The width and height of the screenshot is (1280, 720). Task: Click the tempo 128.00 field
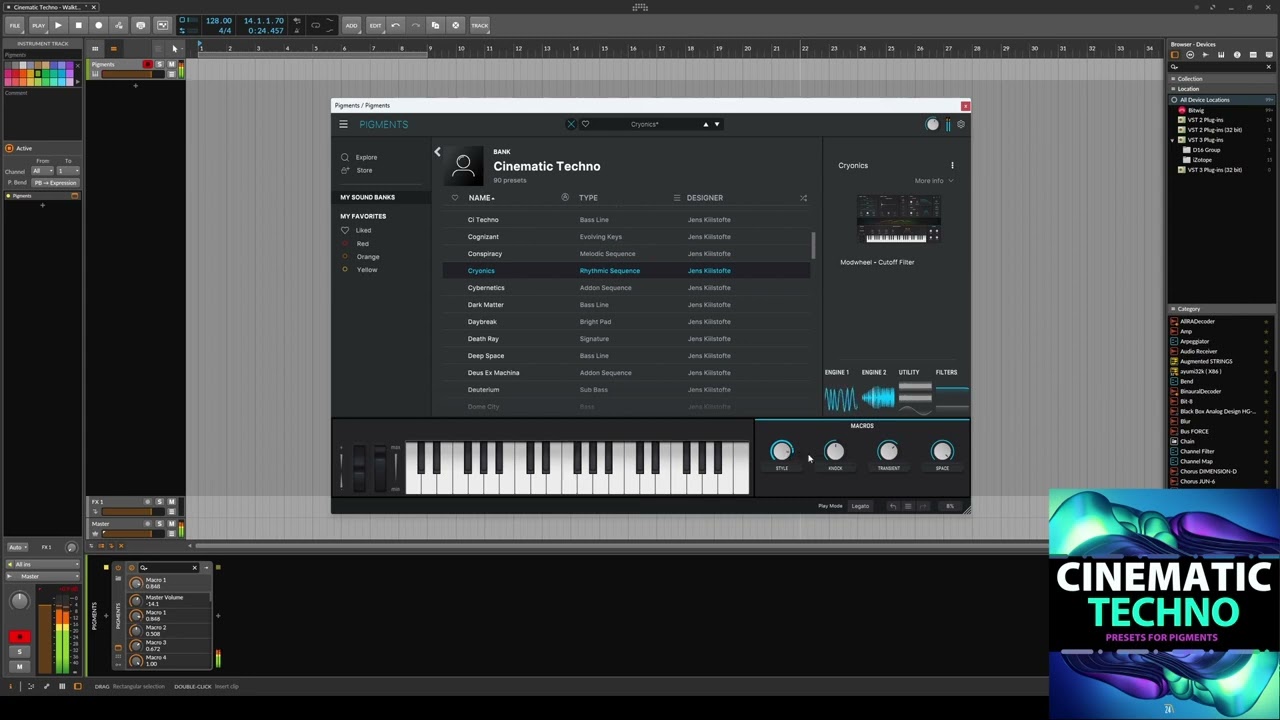point(219,21)
